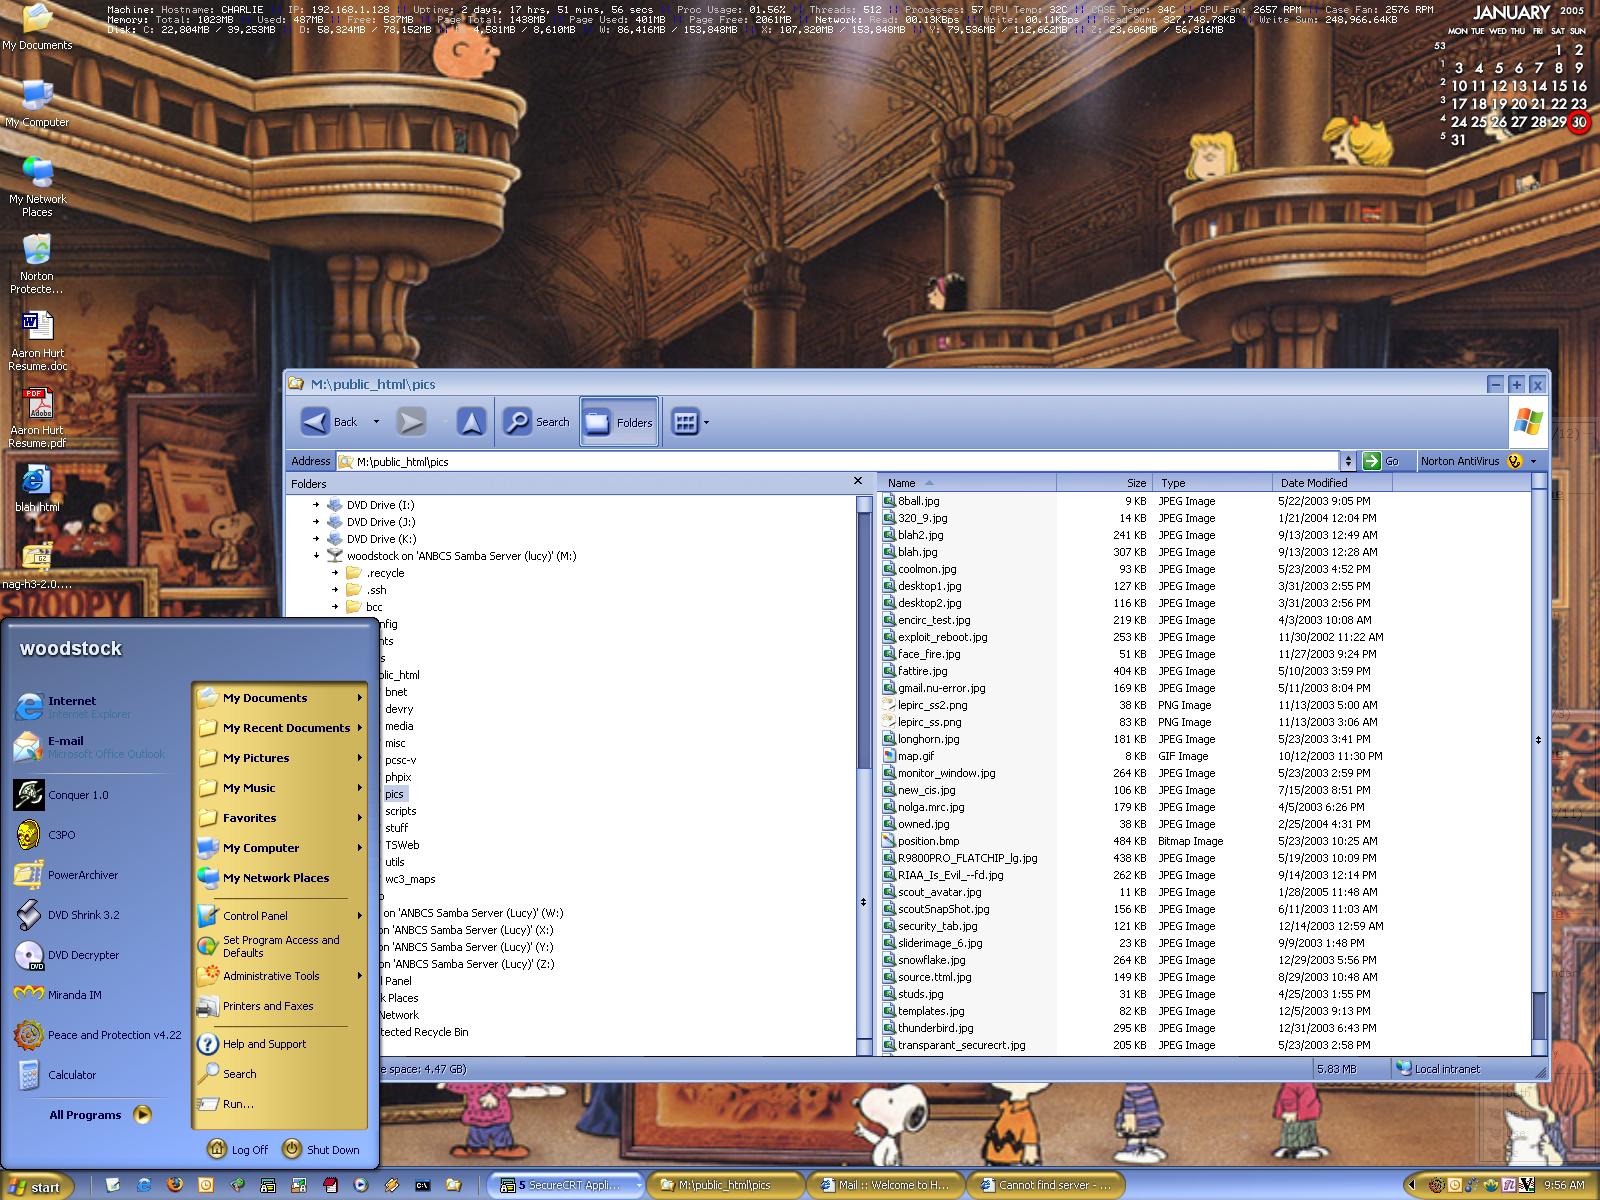The image size is (1600, 1200).
Task: Toggle the Folders pane button
Action: tap(619, 422)
